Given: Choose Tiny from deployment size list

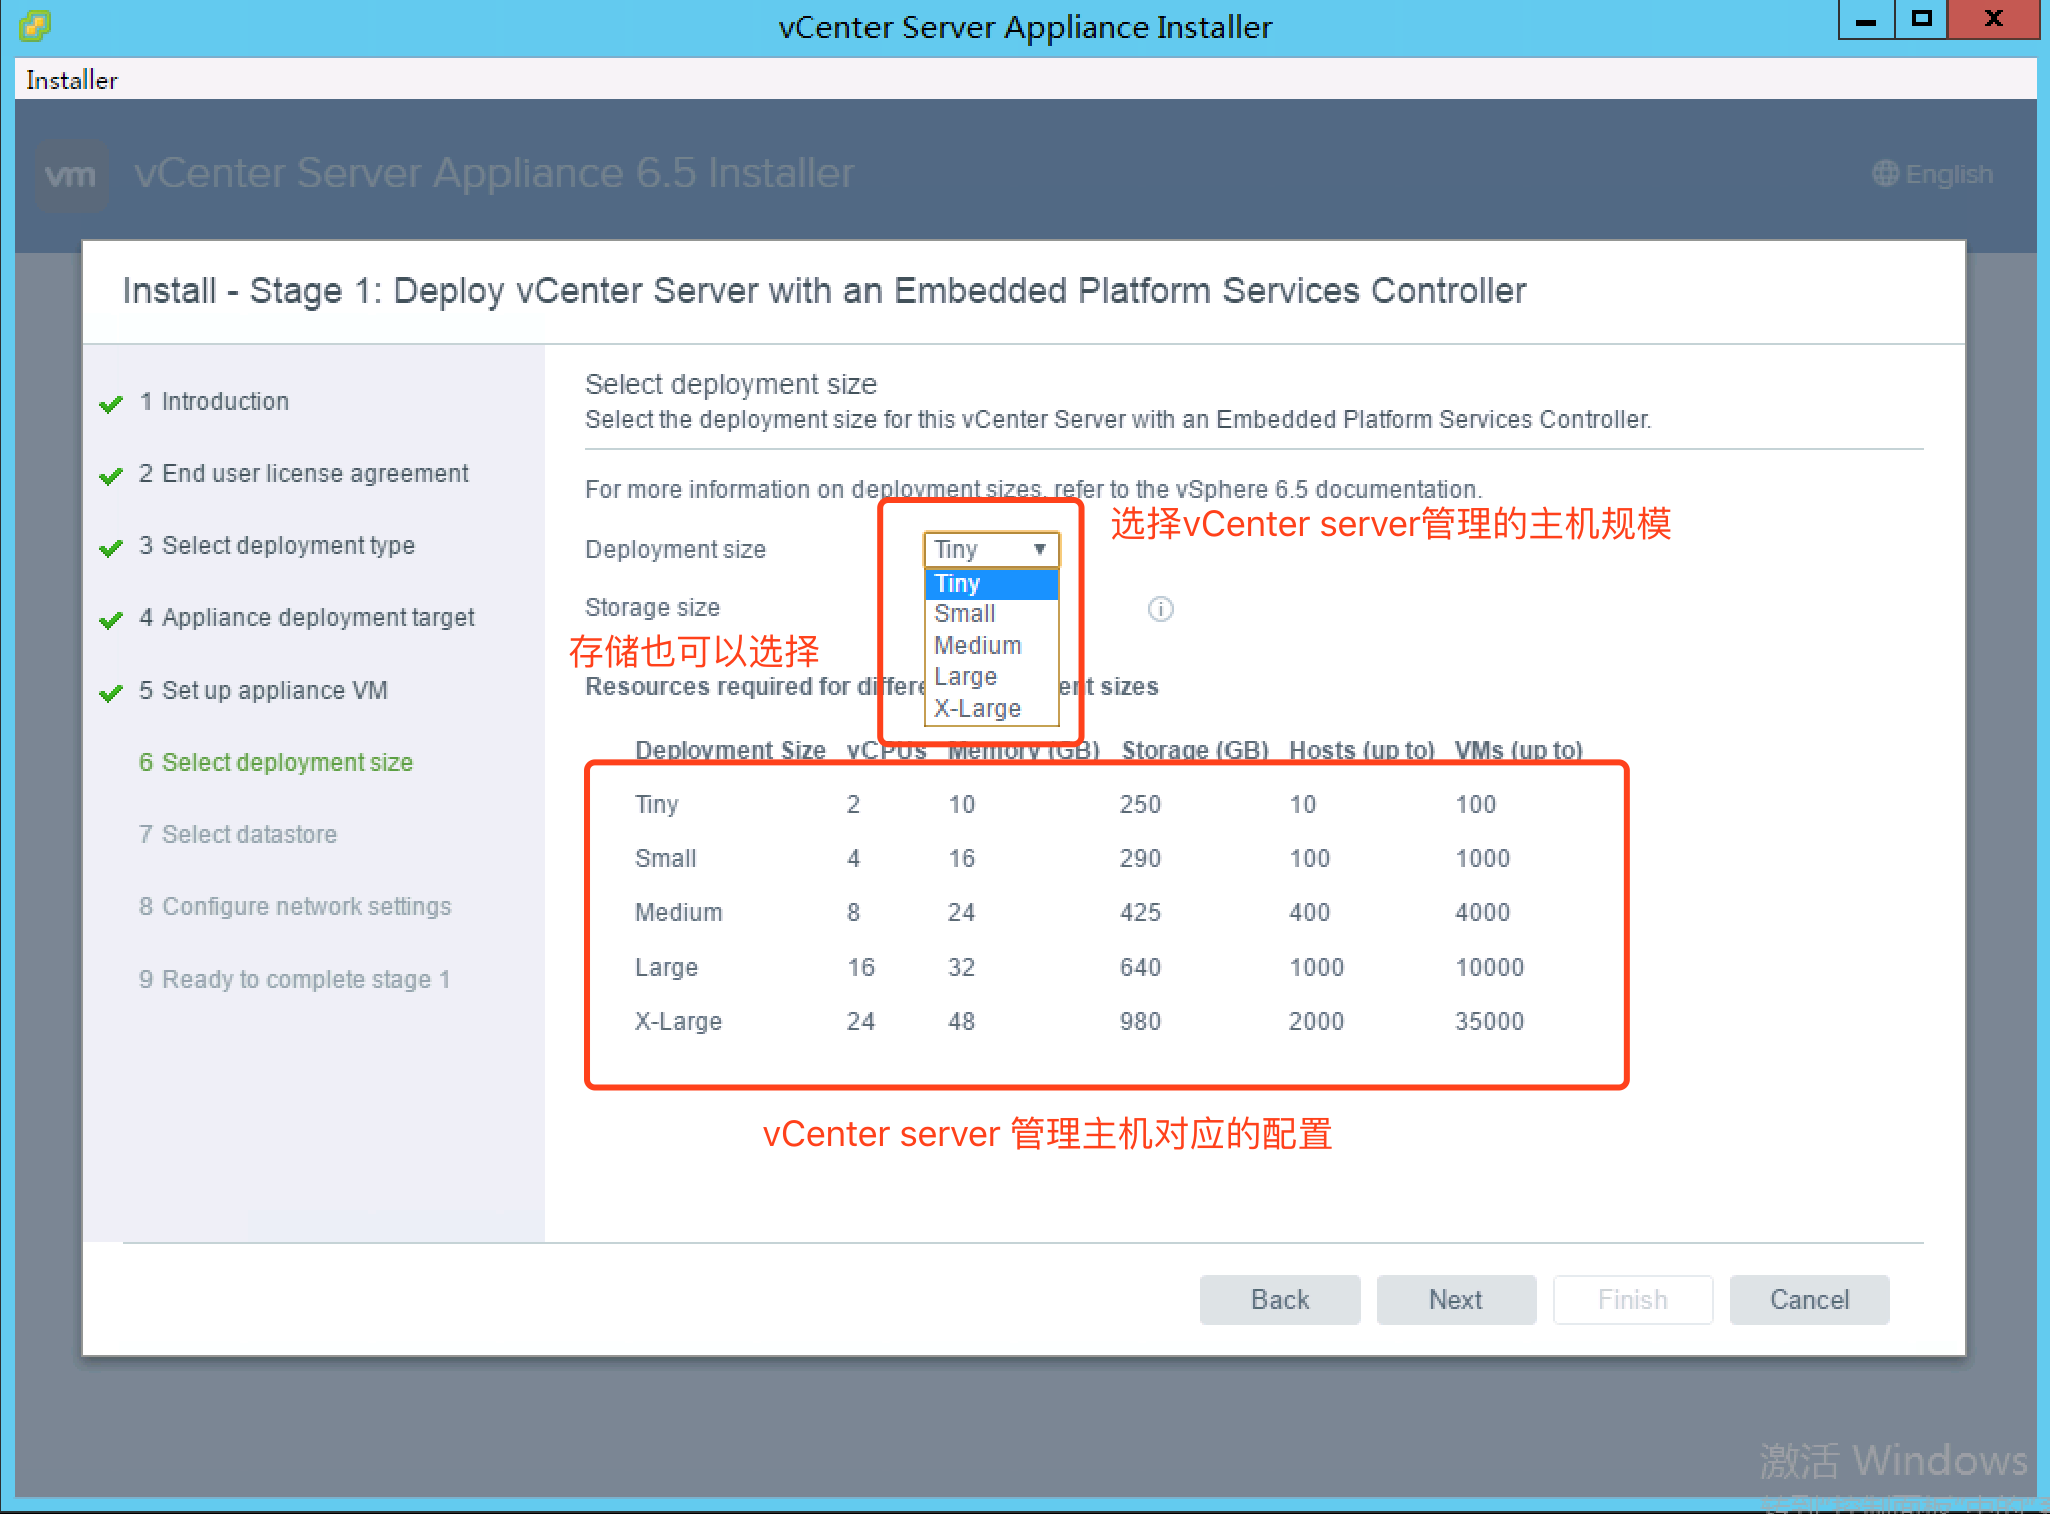Looking at the screenshot, I should click(x=991, y=583).
